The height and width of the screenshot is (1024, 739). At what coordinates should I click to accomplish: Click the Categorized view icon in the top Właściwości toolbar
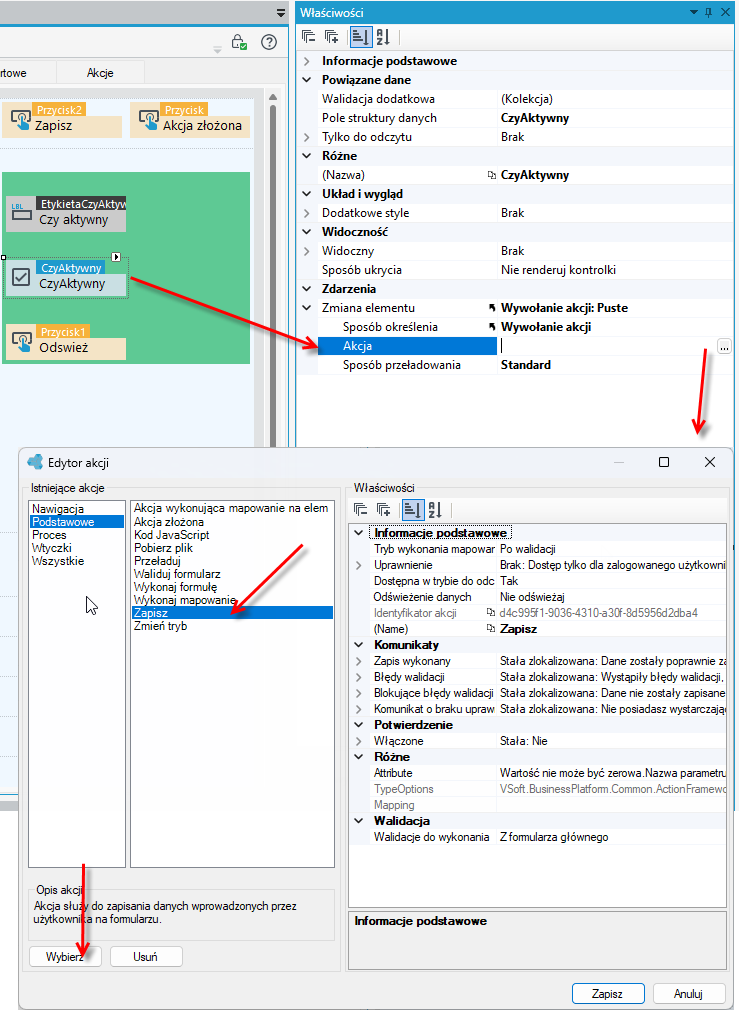coord(360,37)
